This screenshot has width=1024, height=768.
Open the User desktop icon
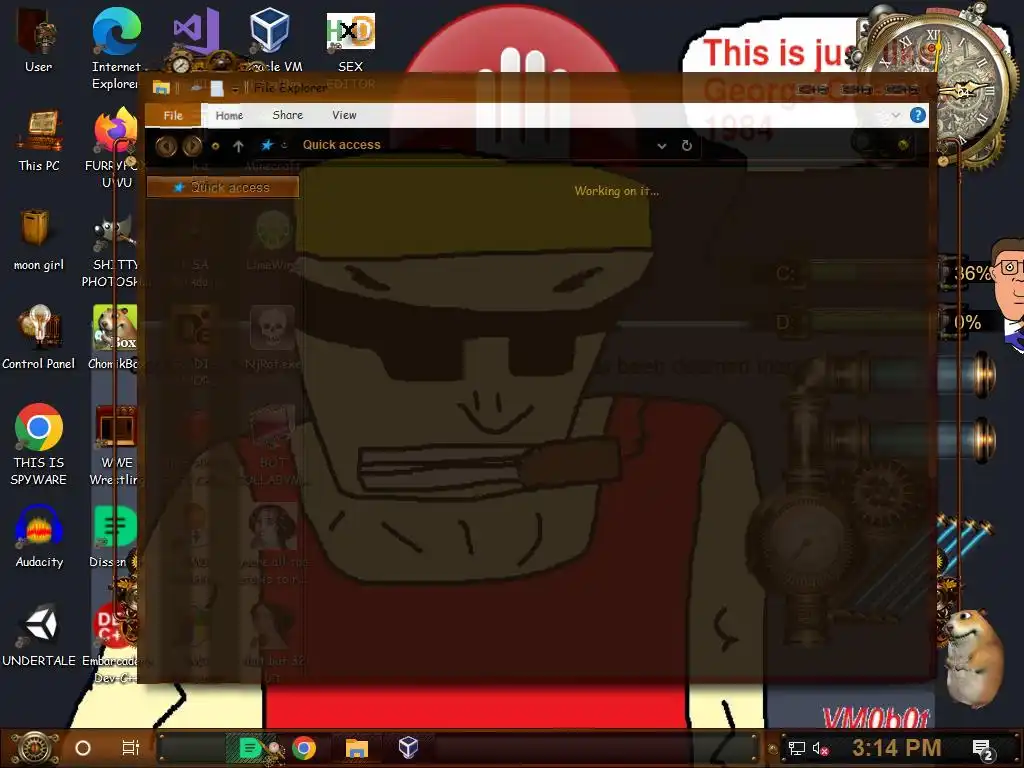(x=39, y=40)
